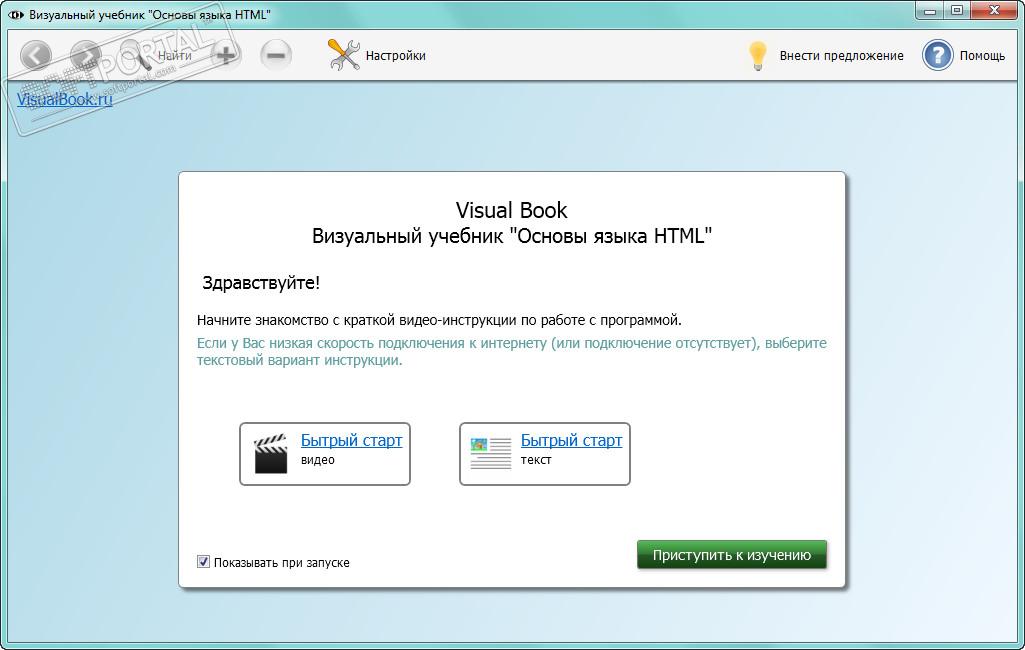The image size is (1025, 650).
Task: Go back with the left arrow button
Action: click(36, 56)
